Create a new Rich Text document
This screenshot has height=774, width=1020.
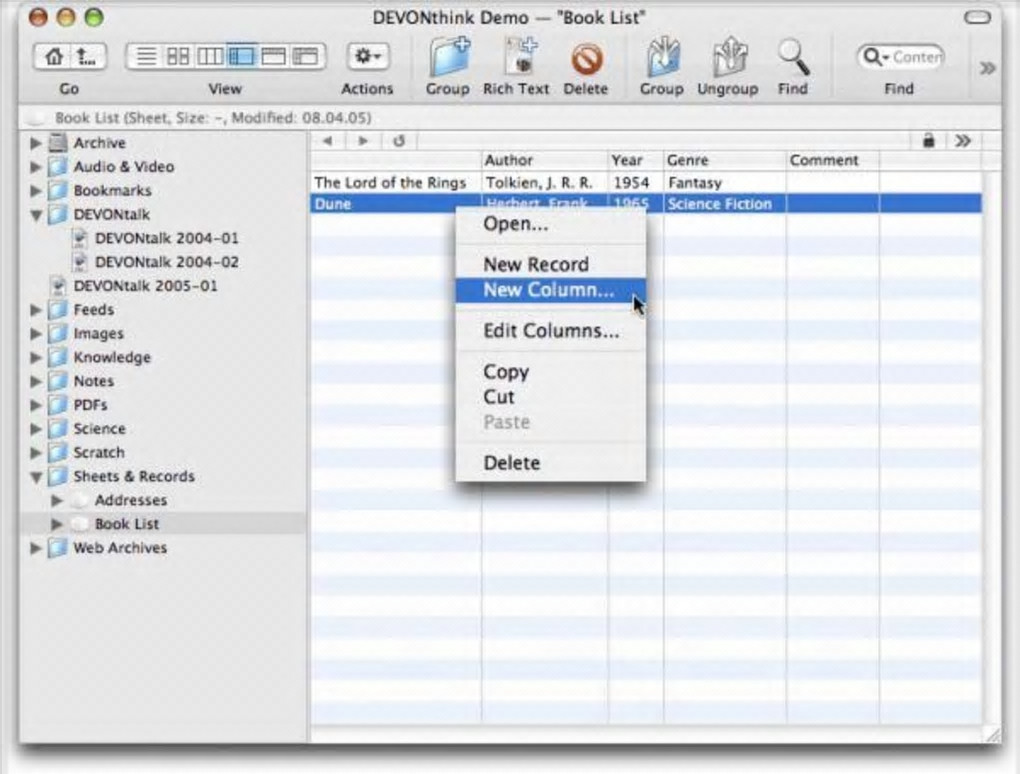pos(519,57)
